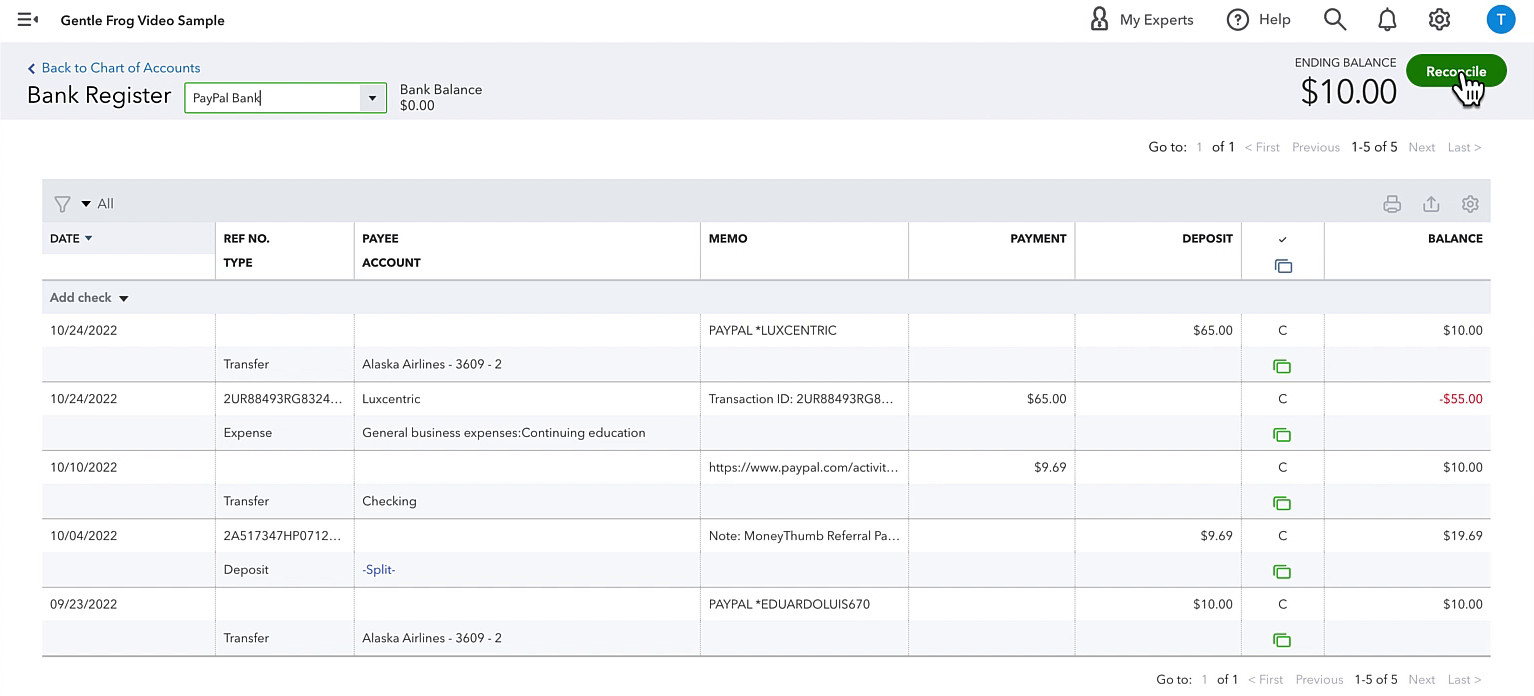Open My Experts person icon
Image resolution: width=1534 pixels, height=696 pixels.
(1099, 20)
